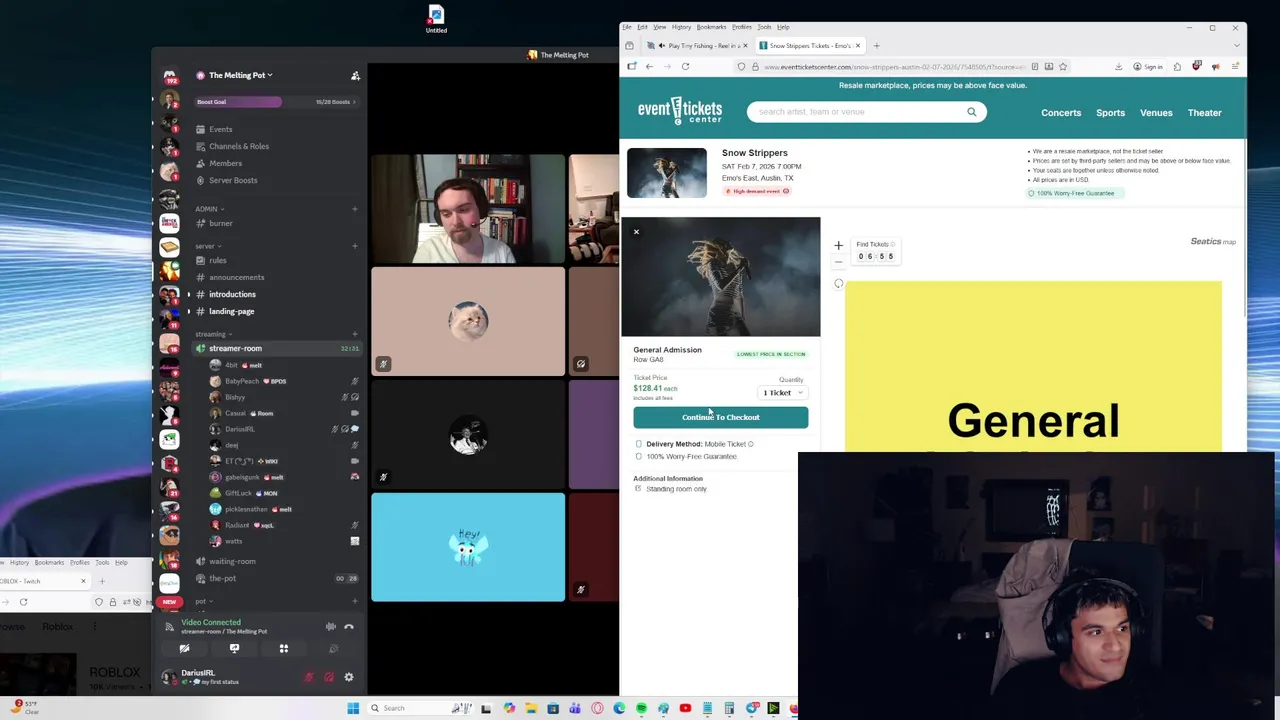The width and height of the screenshot is (1280, 720).
Task: Disconnect from the voice channel
Action: click(349, 627)
